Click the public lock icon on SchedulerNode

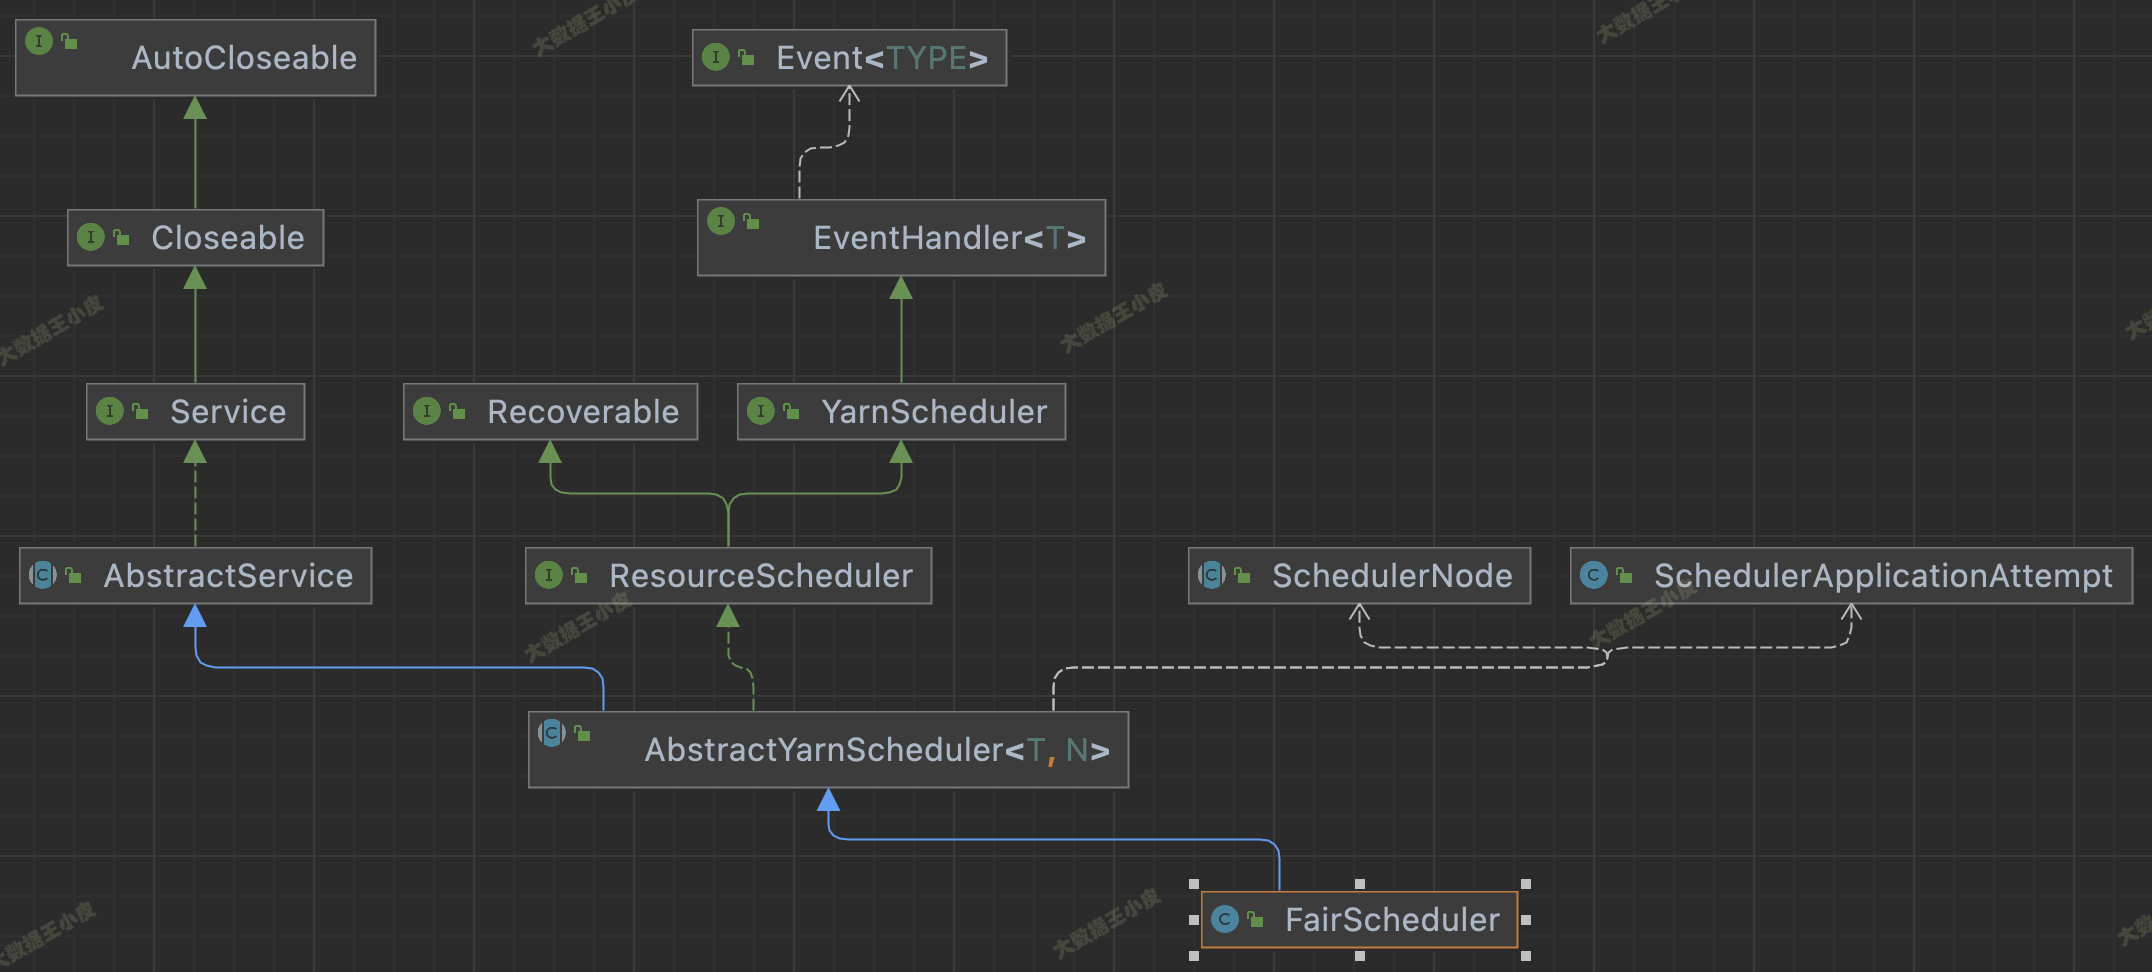(x=1242, y=575)
